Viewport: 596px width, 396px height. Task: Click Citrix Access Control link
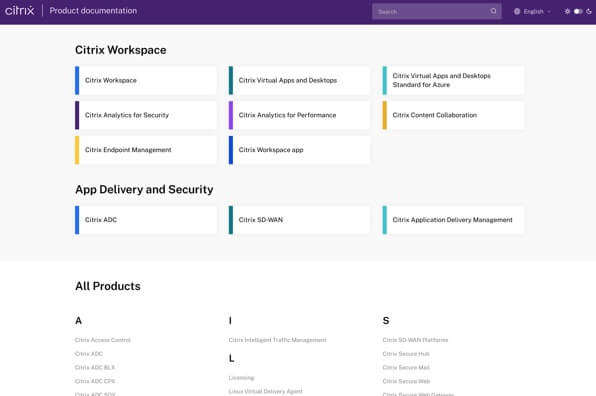[103, 340]
